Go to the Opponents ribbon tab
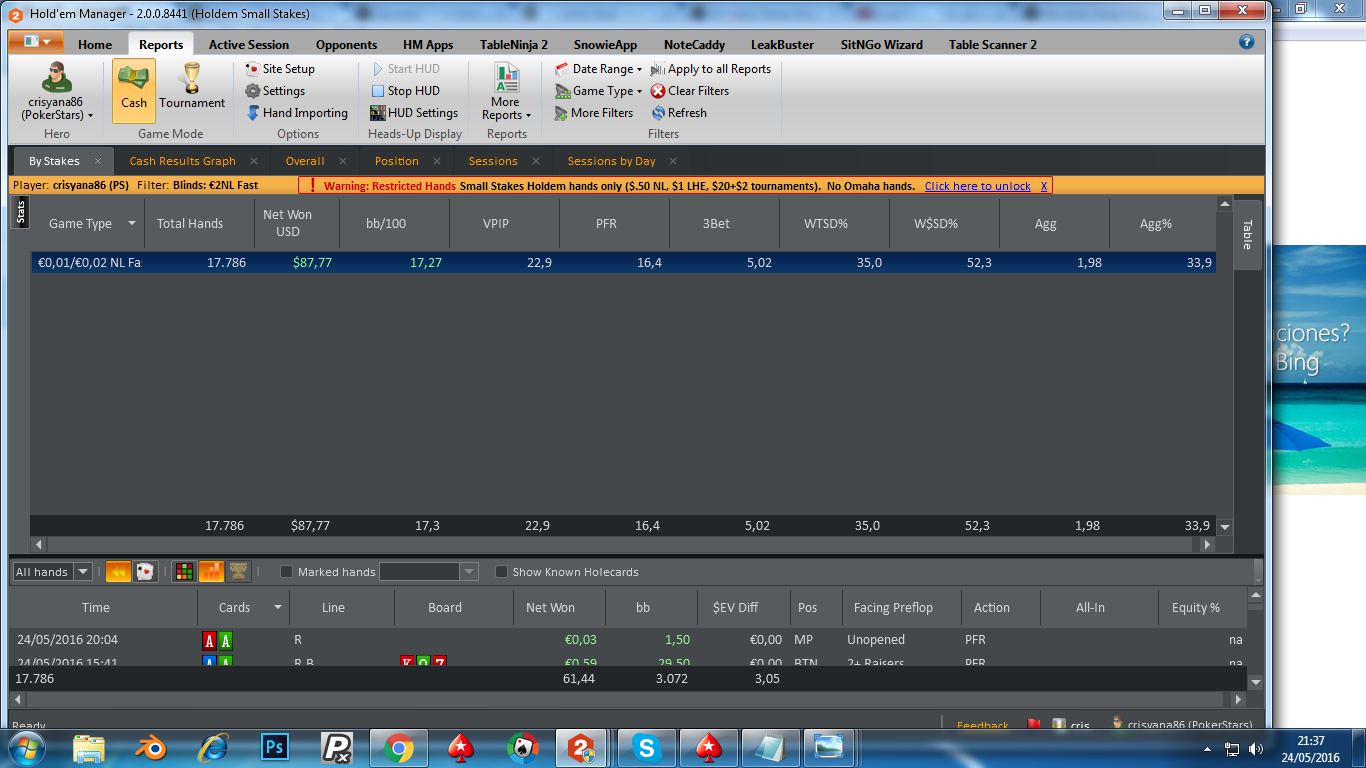Viewport: 1366px width, 768px height. 346,44
